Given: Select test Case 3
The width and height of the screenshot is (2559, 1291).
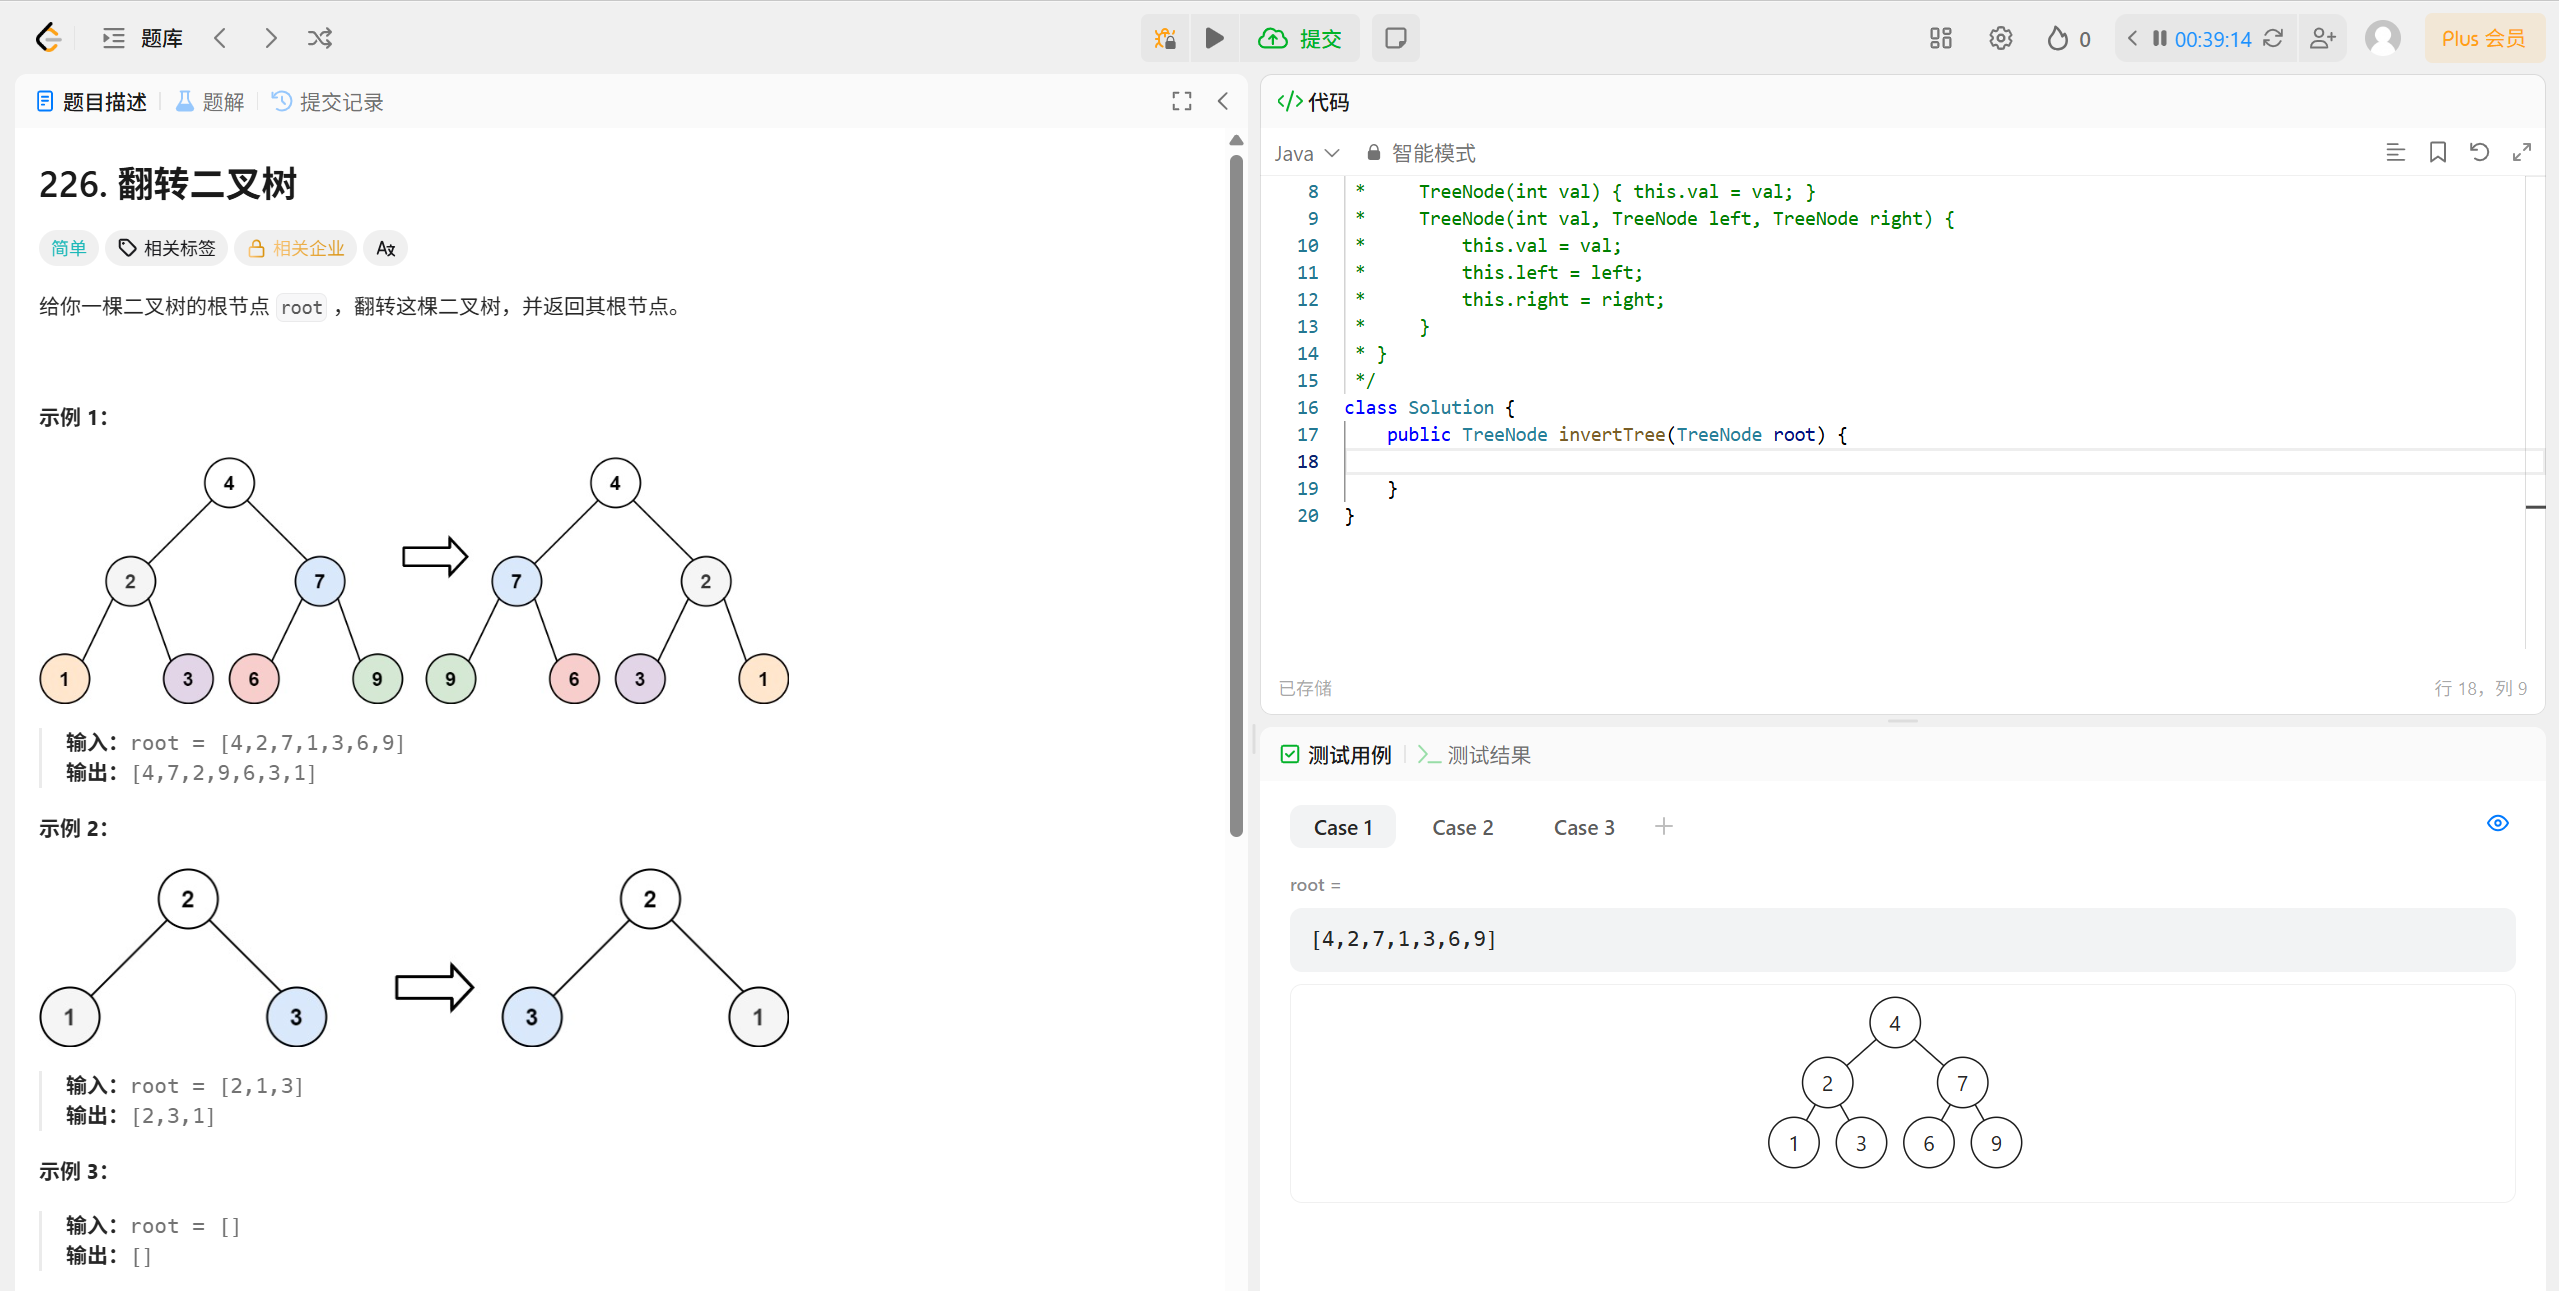Looking at the screenshot, I should (x=1584, y=827).
